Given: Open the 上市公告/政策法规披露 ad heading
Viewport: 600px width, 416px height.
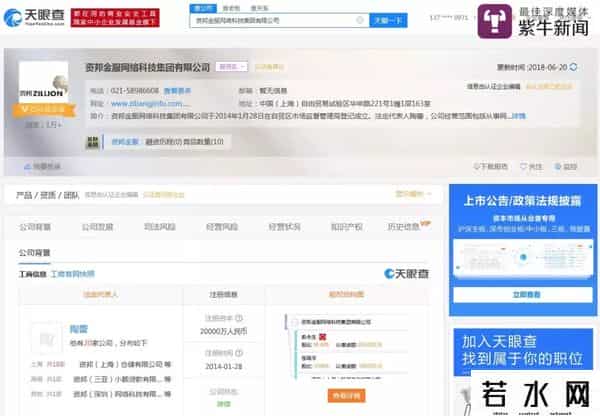Looking at the screenshot, I should pyautogui.click(x=523, y=201).
